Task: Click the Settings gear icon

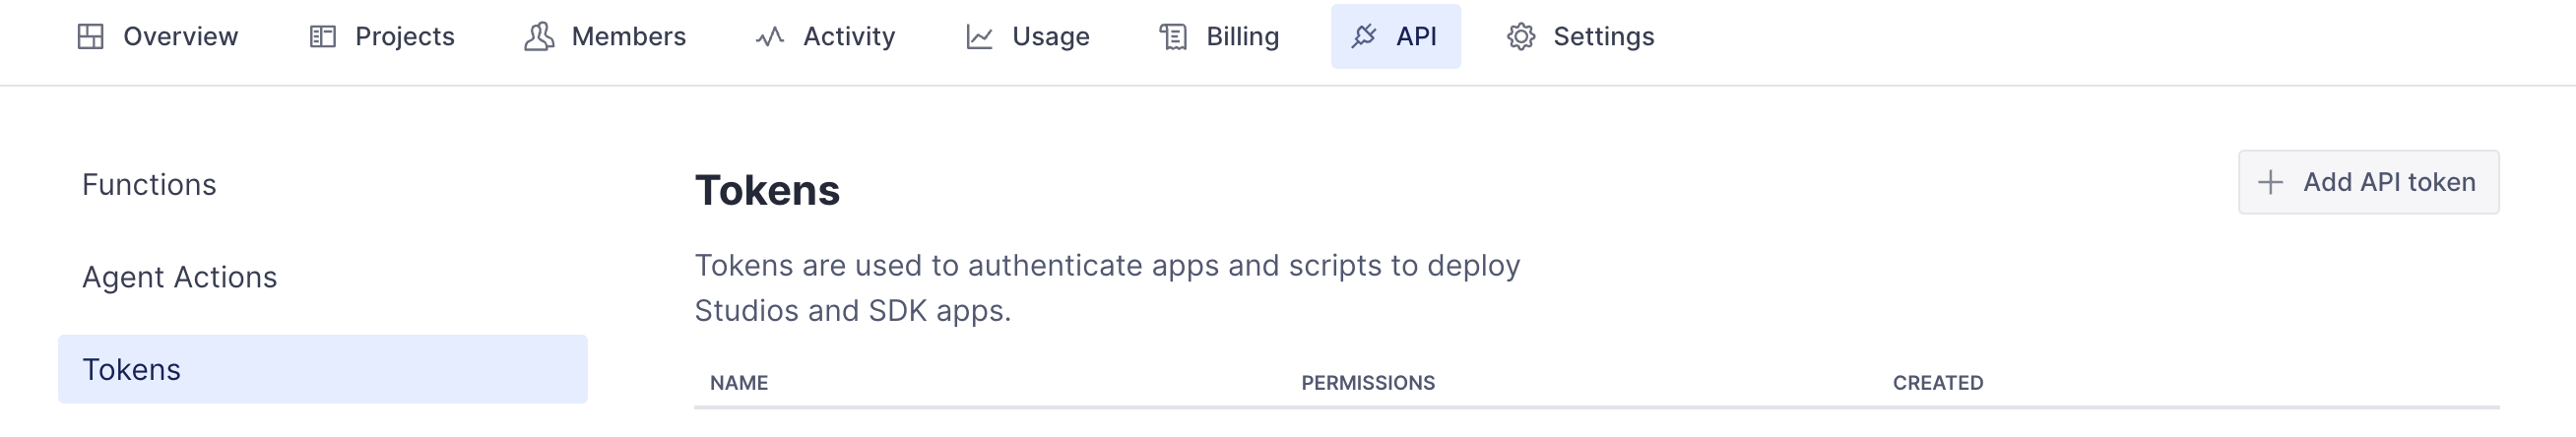Action: coord(1521,37)
